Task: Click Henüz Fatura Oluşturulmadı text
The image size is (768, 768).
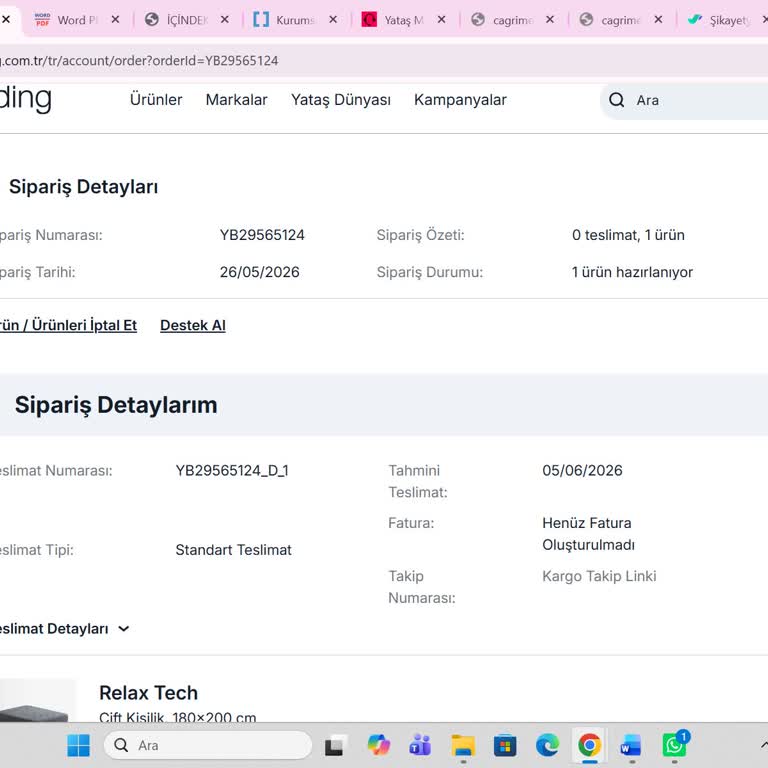Action: click(588, 534)
